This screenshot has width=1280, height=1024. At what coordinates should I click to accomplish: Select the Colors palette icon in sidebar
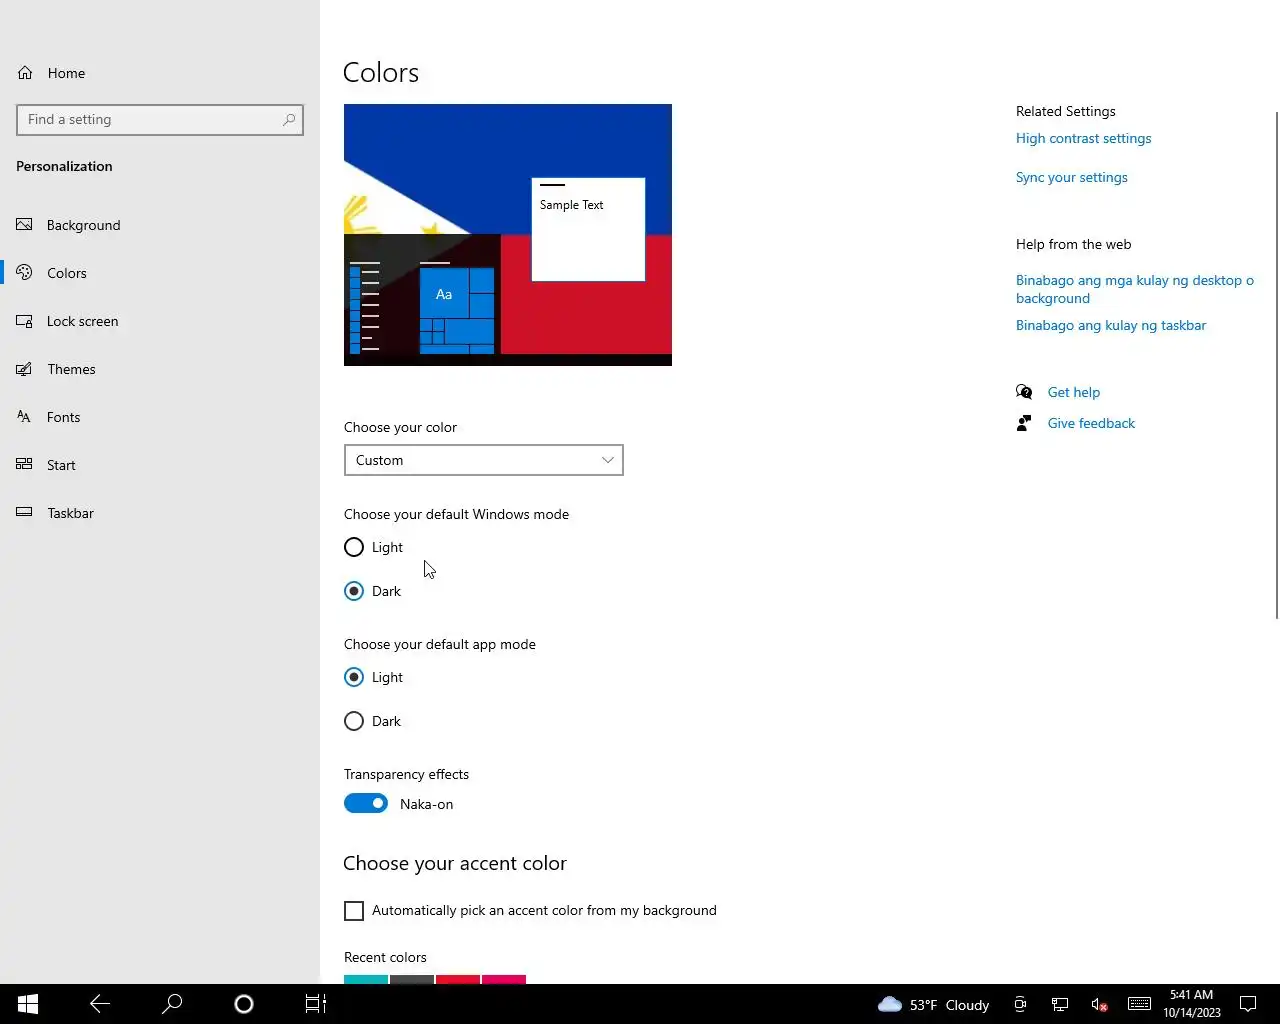point(25,273)
